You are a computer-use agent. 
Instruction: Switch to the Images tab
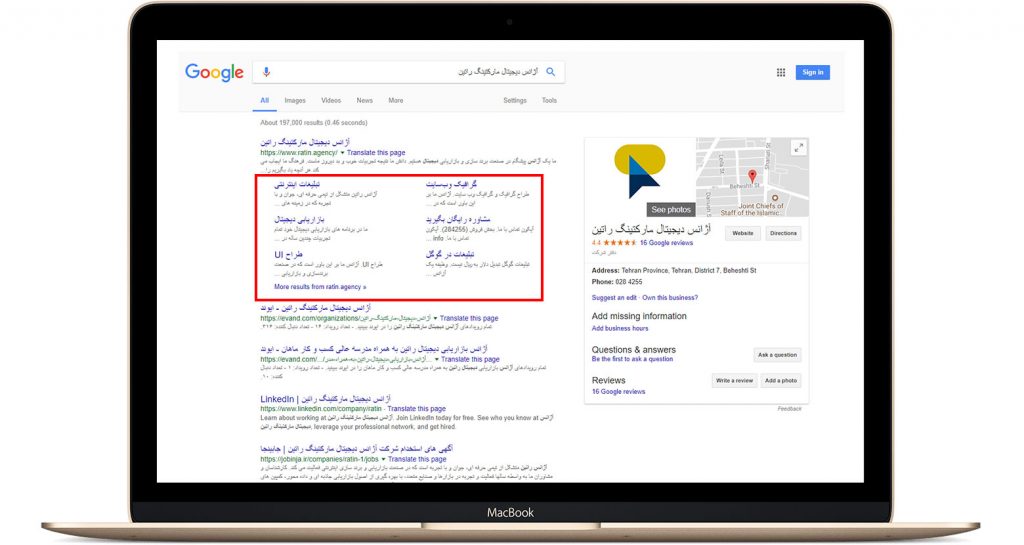point(295,101)
